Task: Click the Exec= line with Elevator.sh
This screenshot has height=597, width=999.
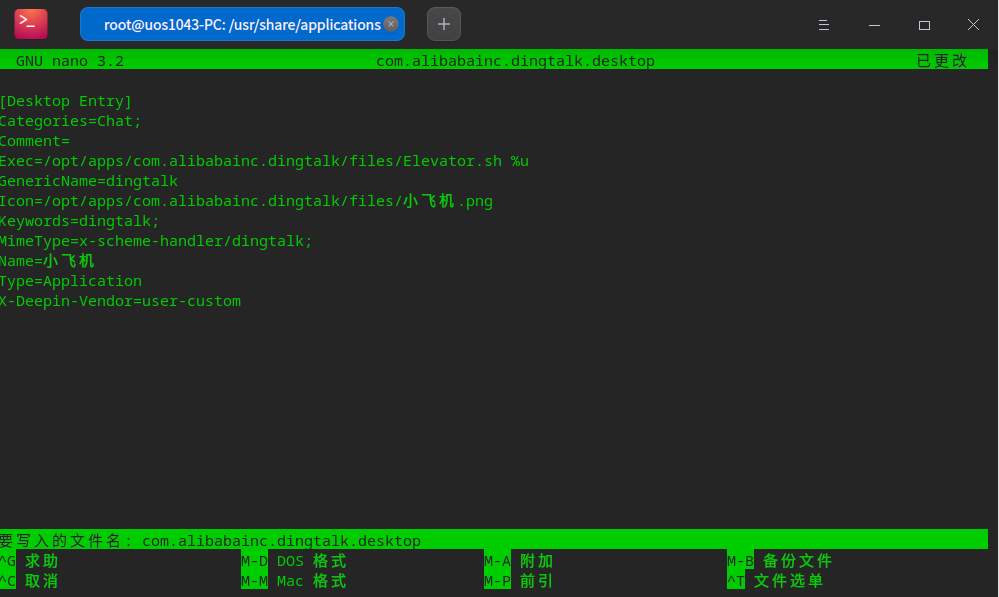Action: click(264, 161)
